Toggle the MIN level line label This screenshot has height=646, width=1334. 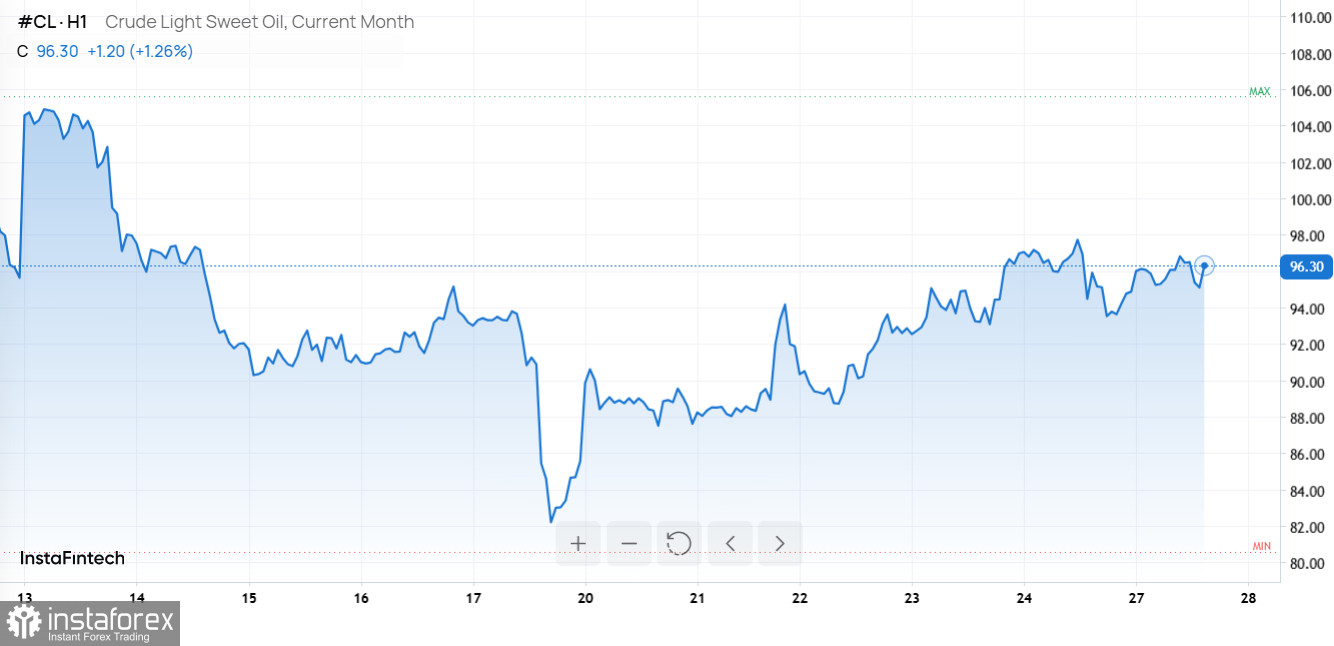coord(1261,546)
